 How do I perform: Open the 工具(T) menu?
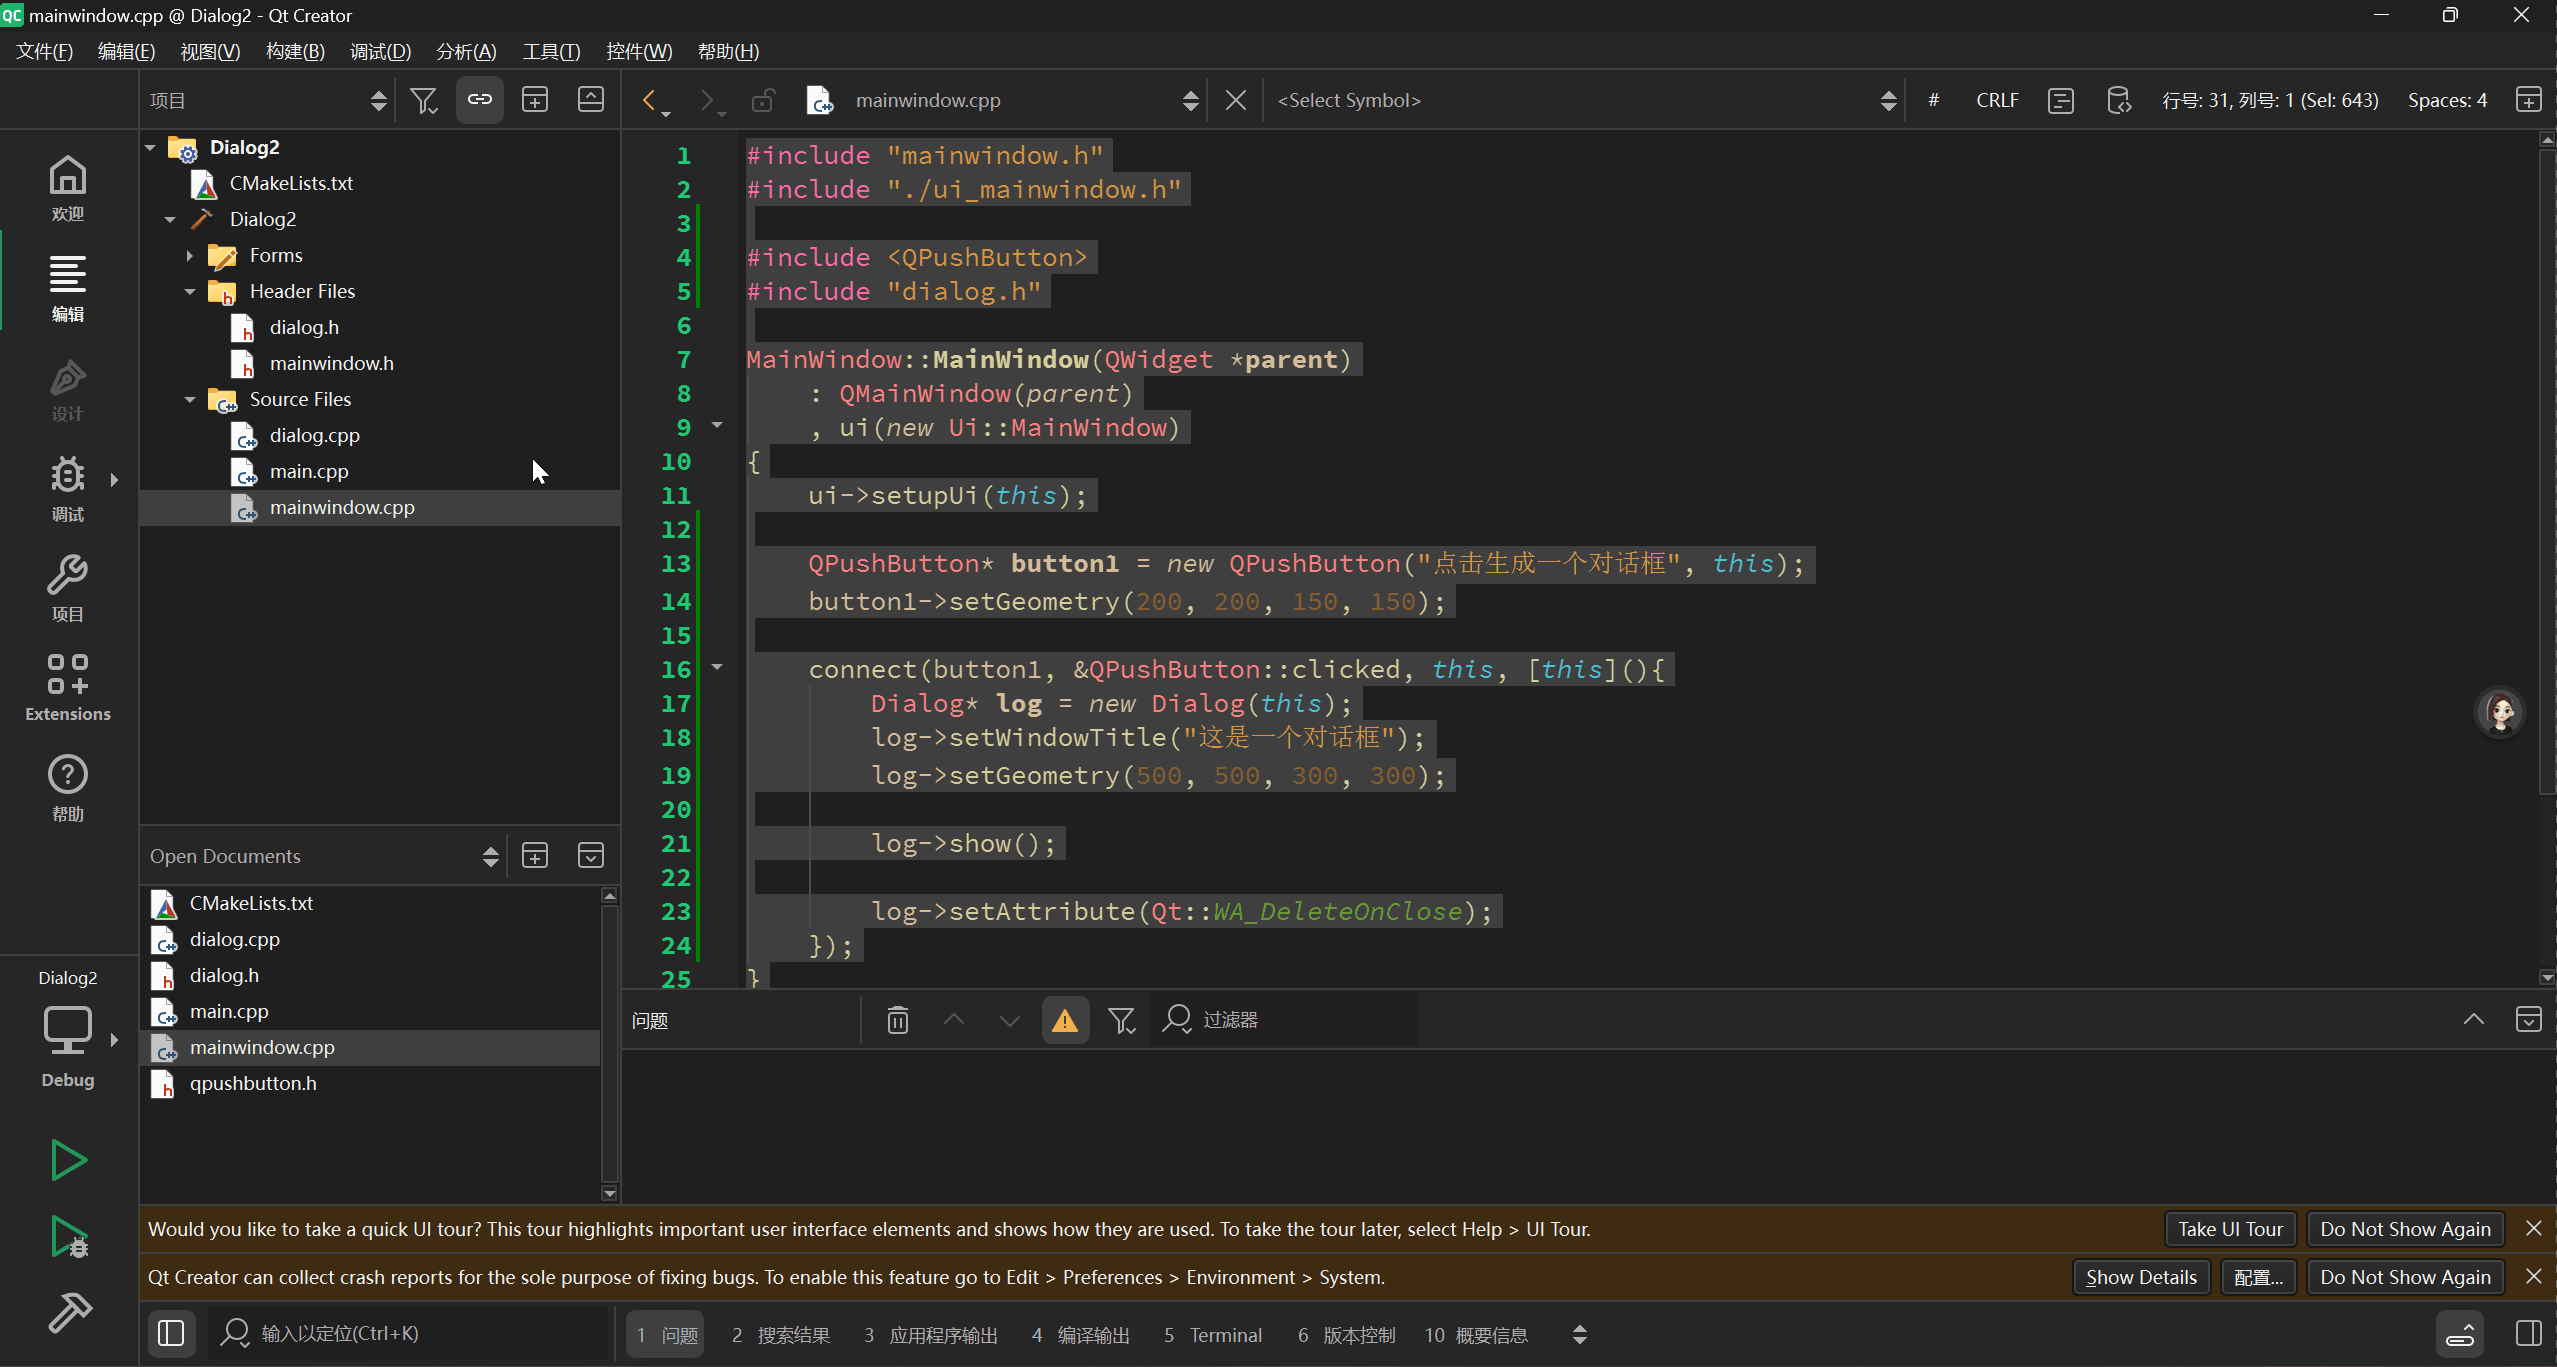click(x=551, y=51)
